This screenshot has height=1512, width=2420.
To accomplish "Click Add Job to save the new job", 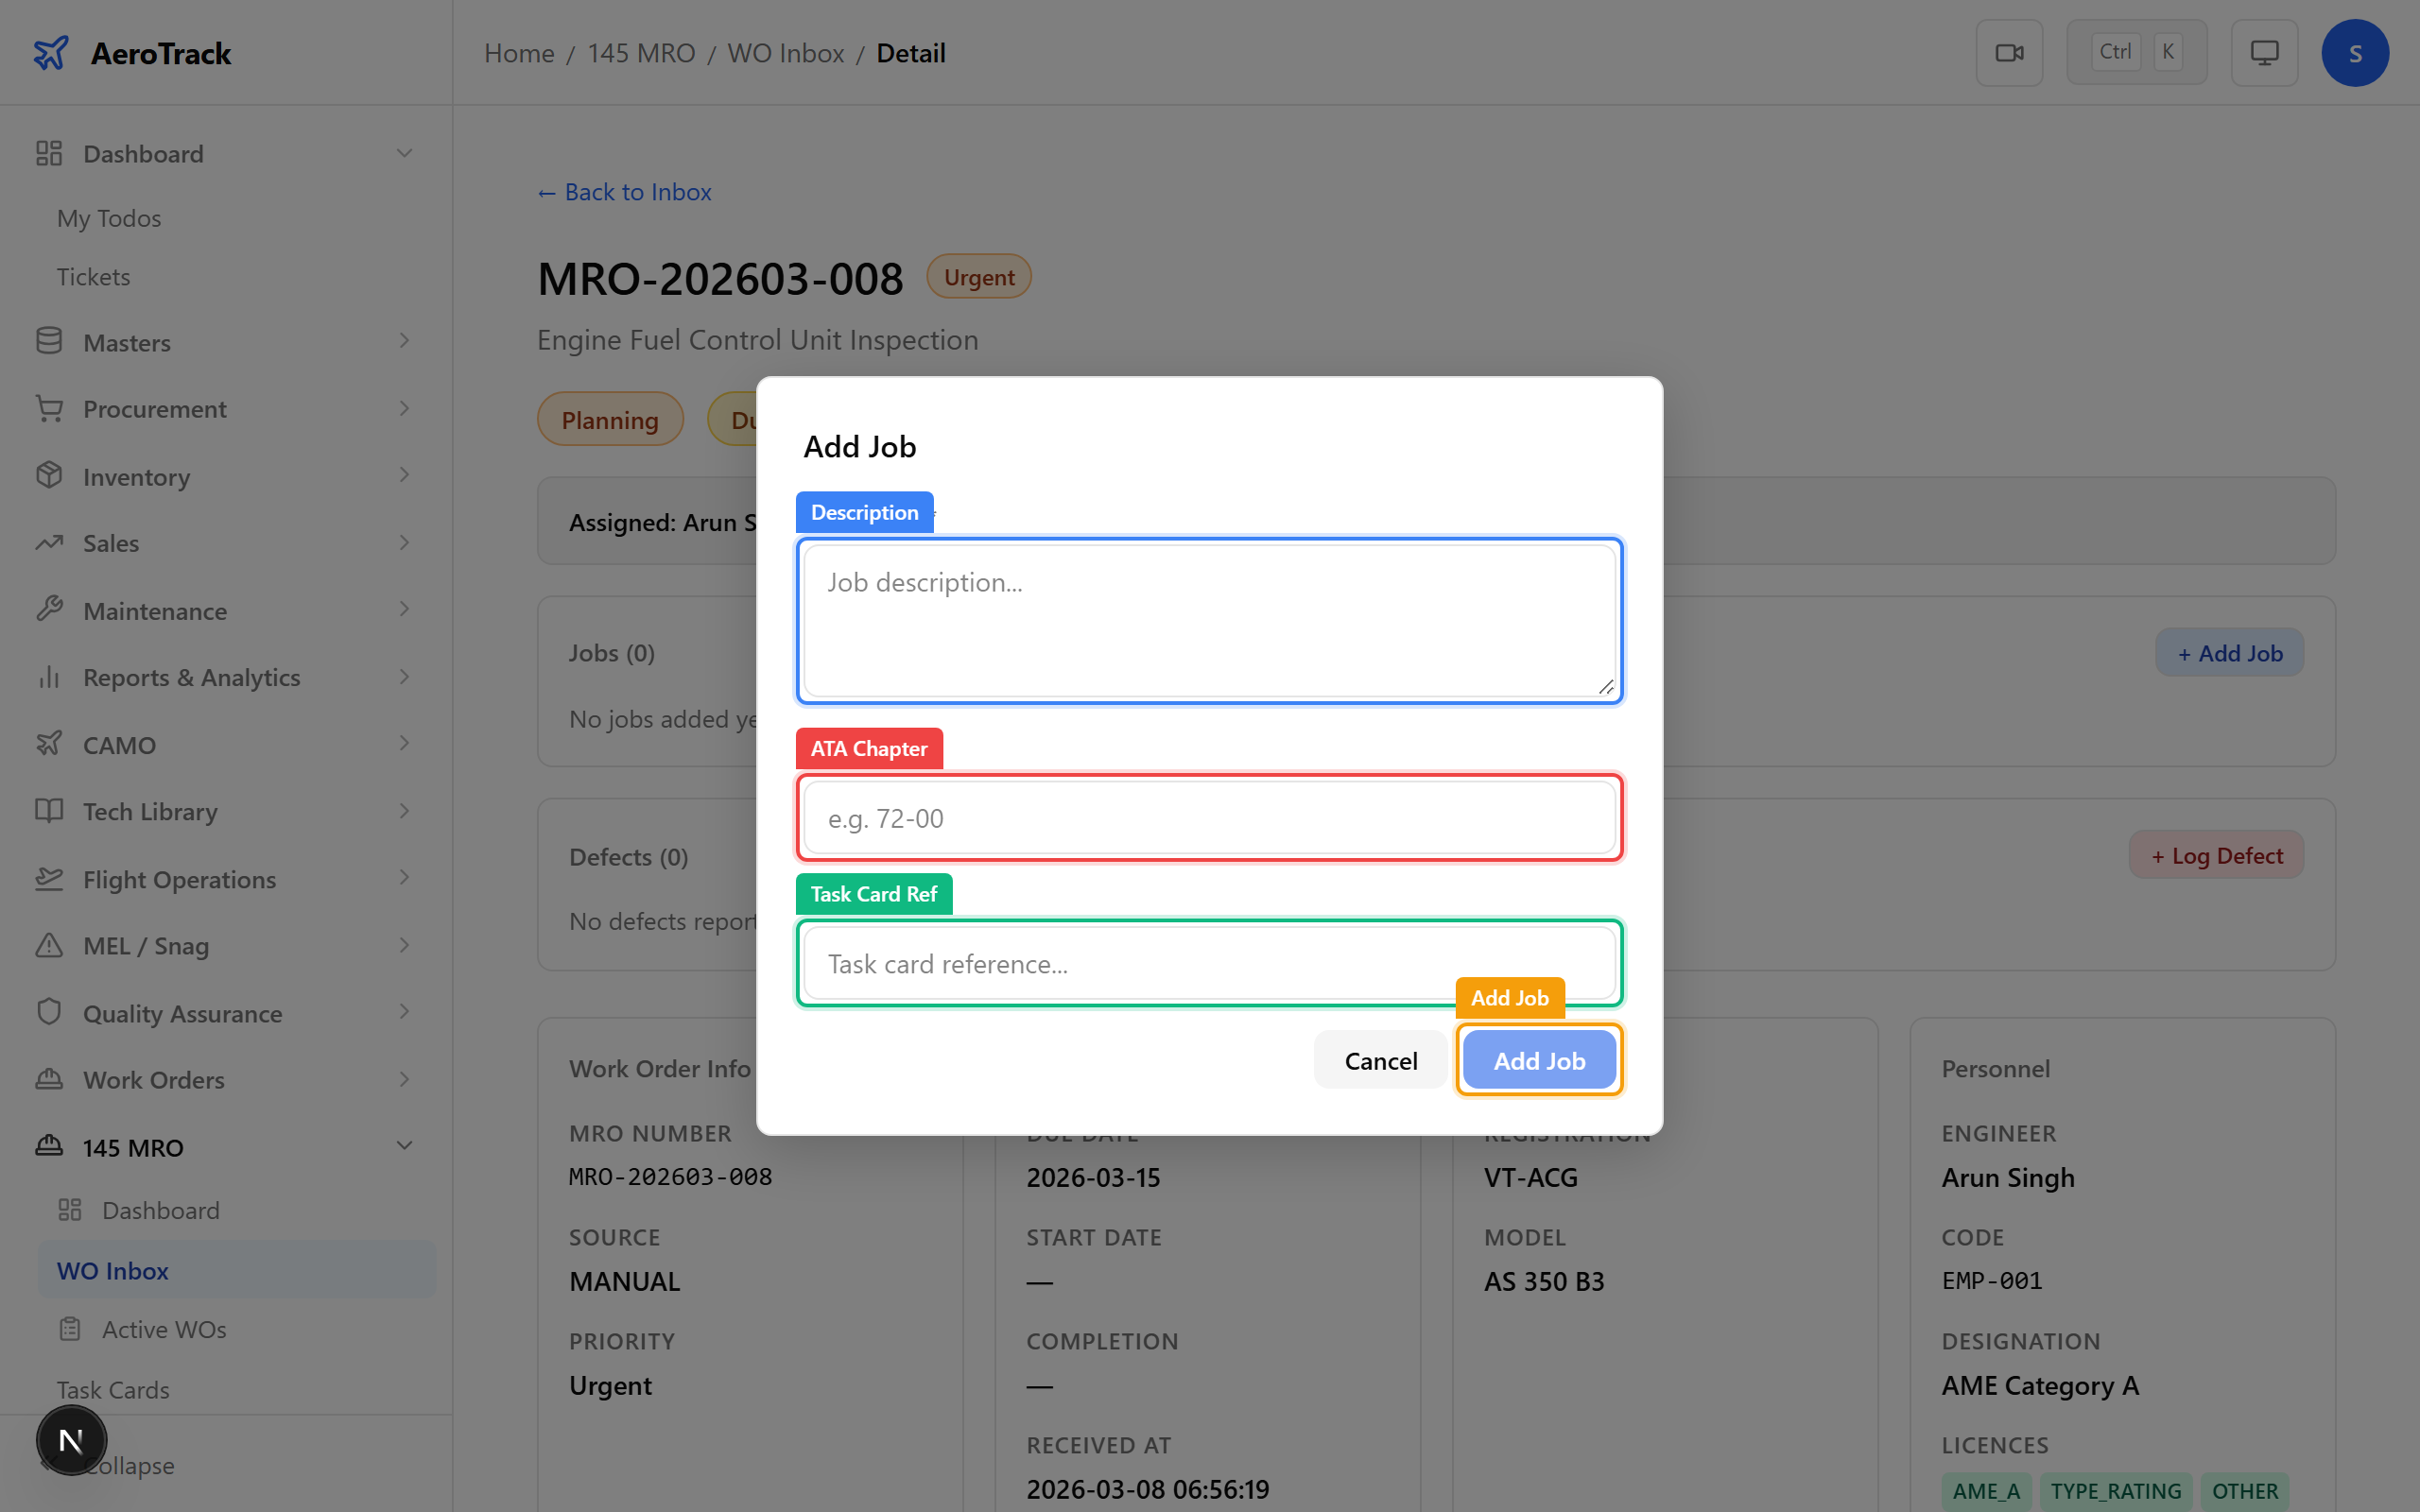I will pos(1539,1060).
